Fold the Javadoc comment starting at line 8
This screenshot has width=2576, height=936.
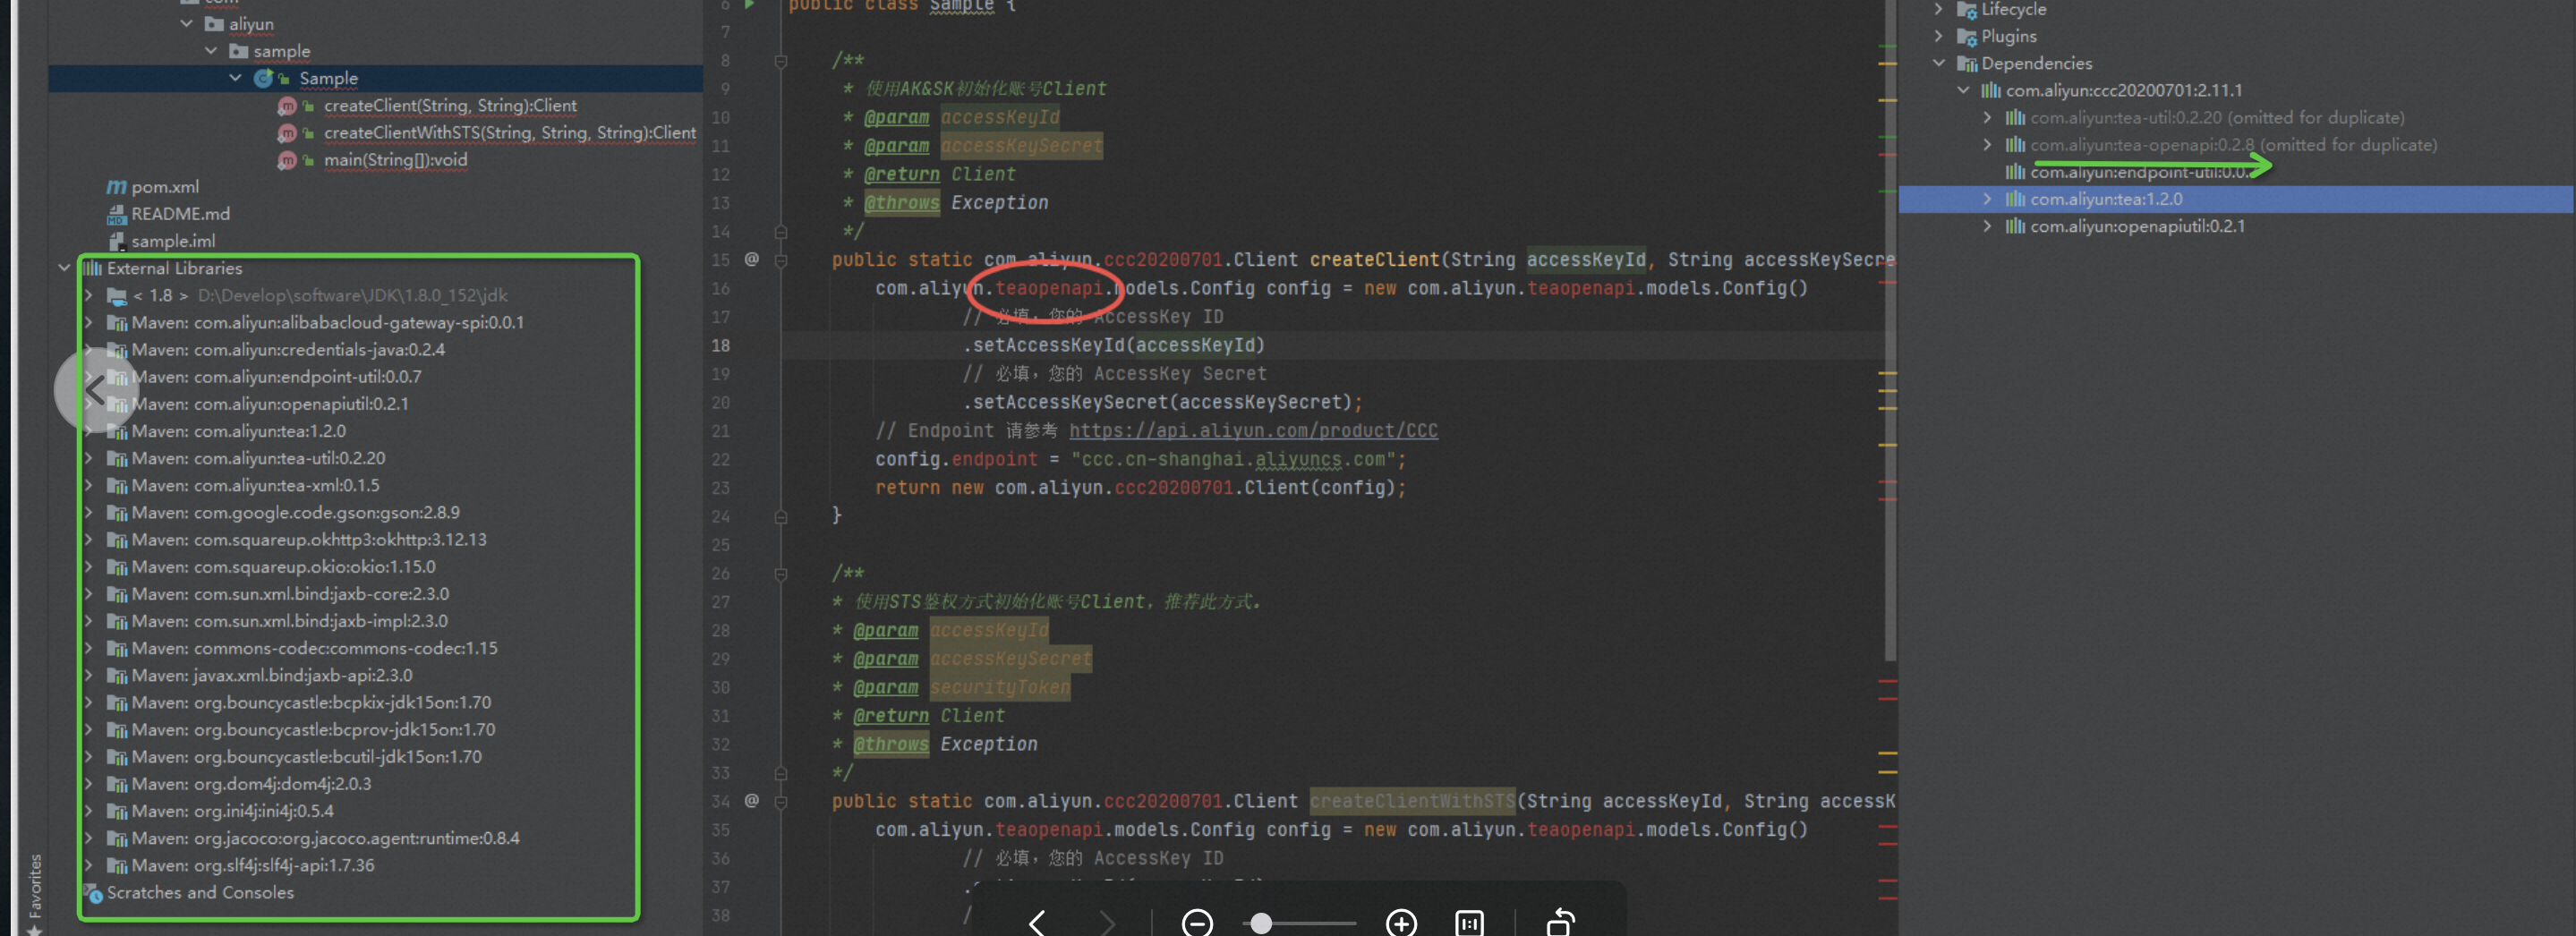(781, 61)
